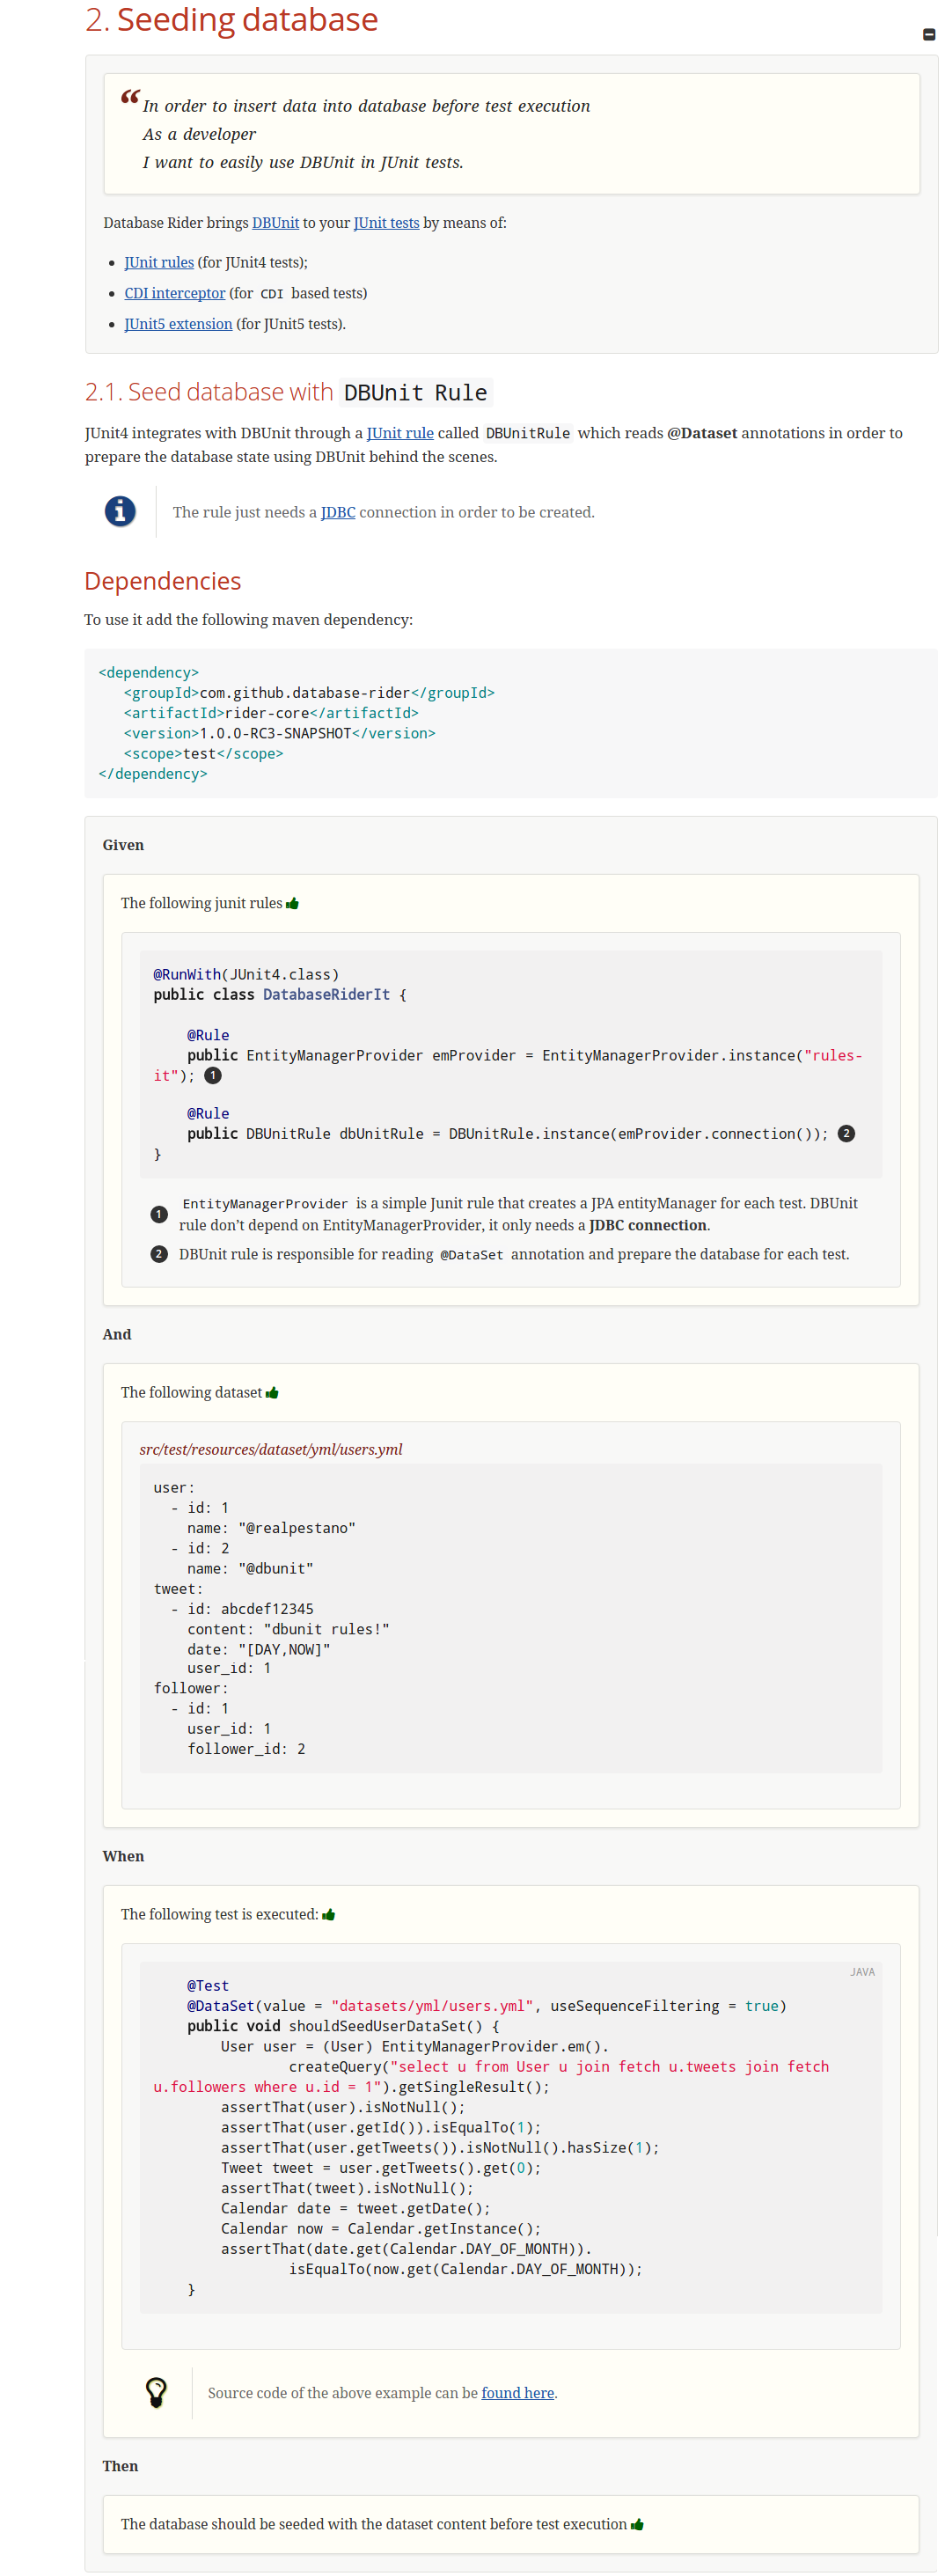Open the 'found here' source code link

pos(518,2394)
